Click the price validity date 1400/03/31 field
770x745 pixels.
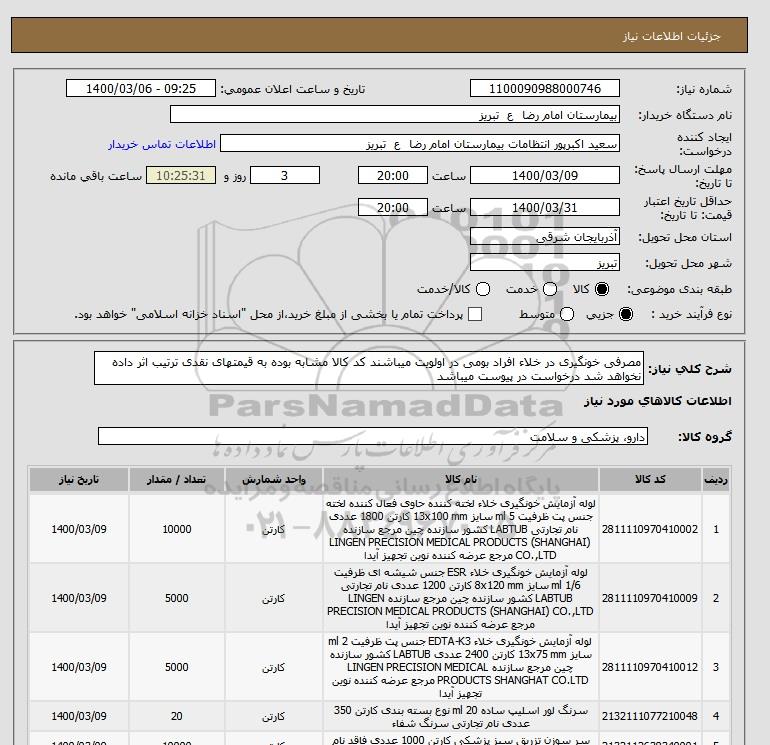[x=545, y=208]
